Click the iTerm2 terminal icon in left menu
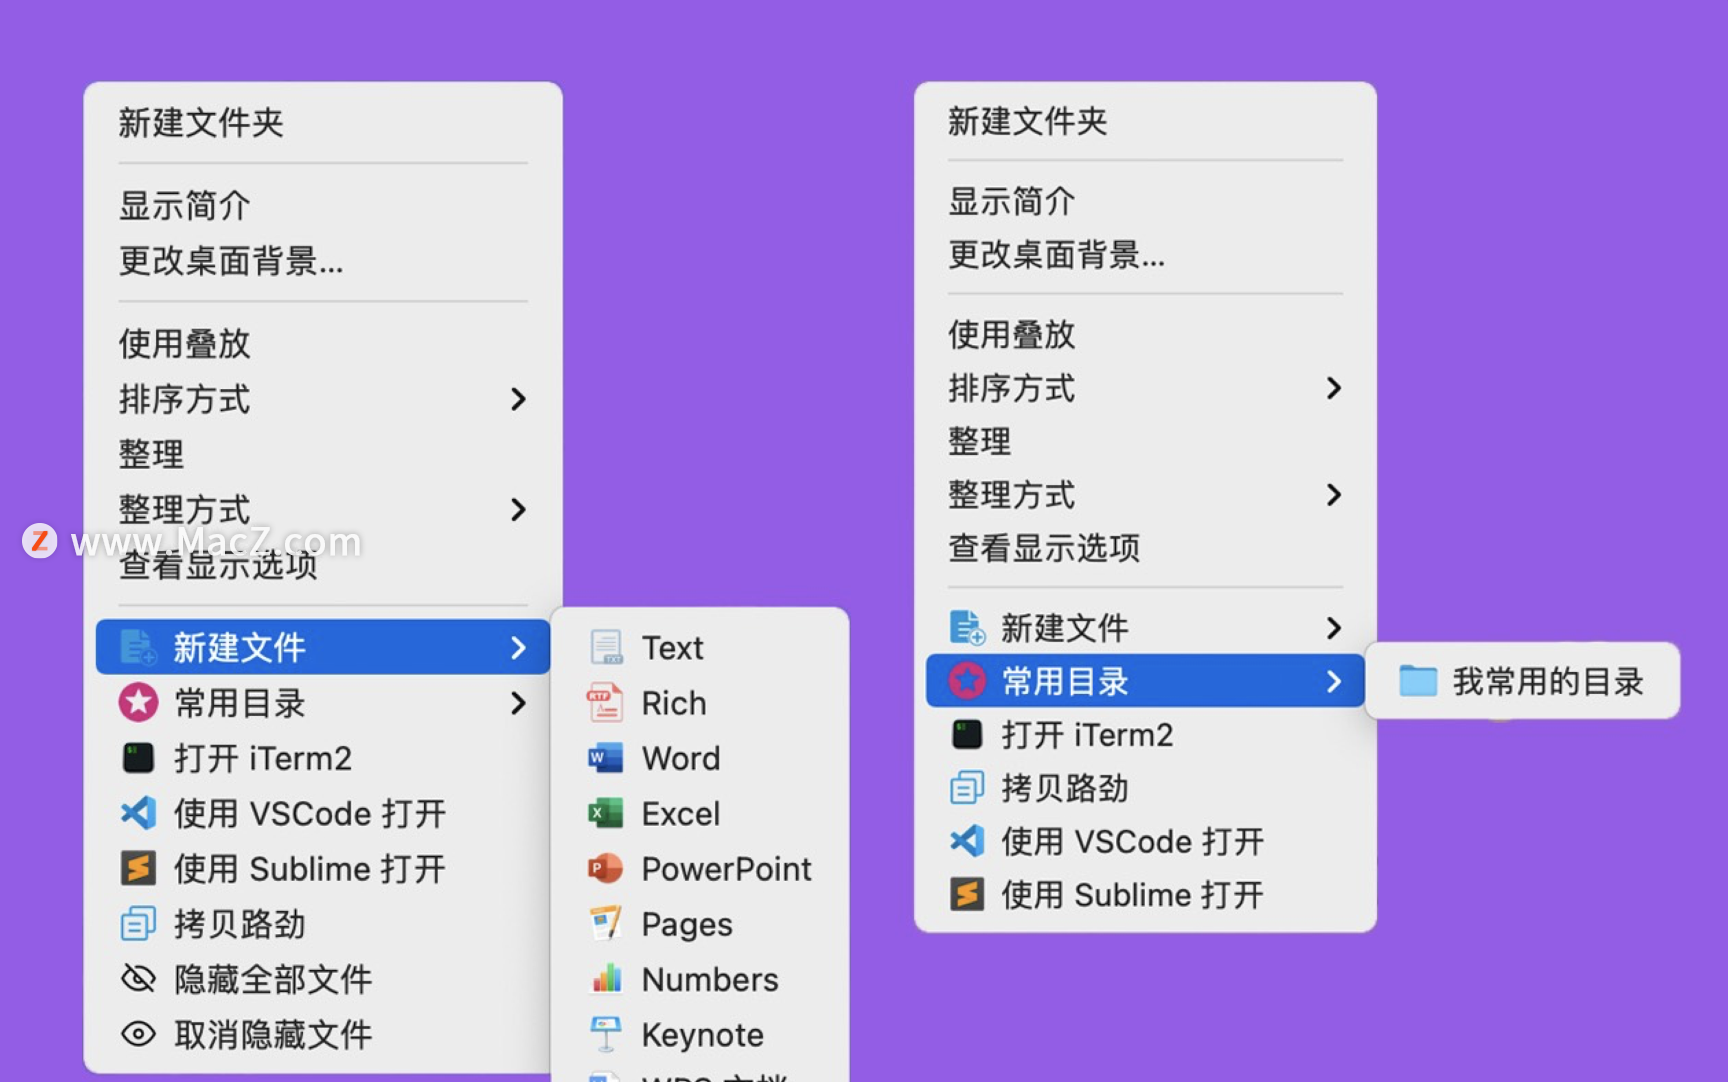The width and height of the screenshot is (1728, 1082). pos(138,758)
